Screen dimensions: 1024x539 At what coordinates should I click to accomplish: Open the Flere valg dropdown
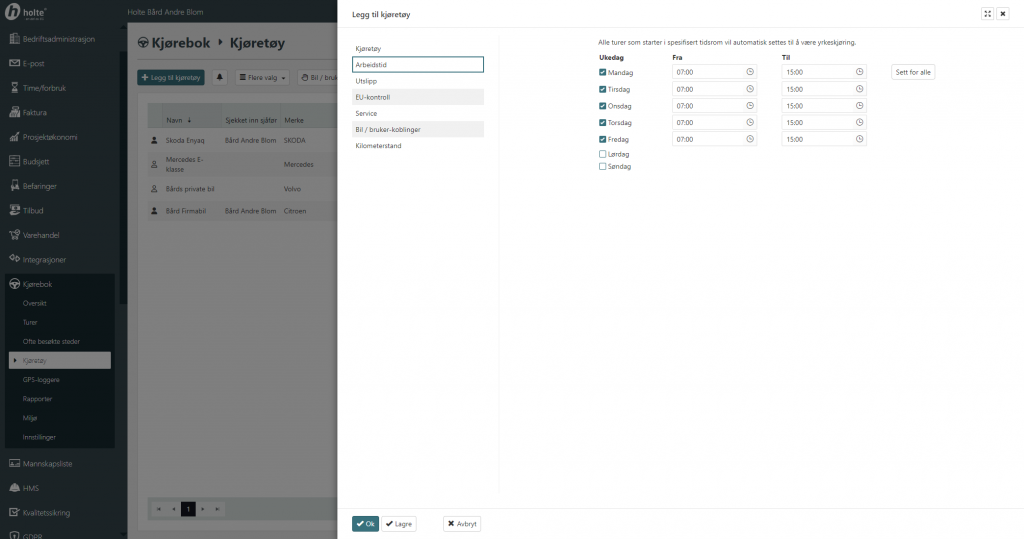(262, 77)
